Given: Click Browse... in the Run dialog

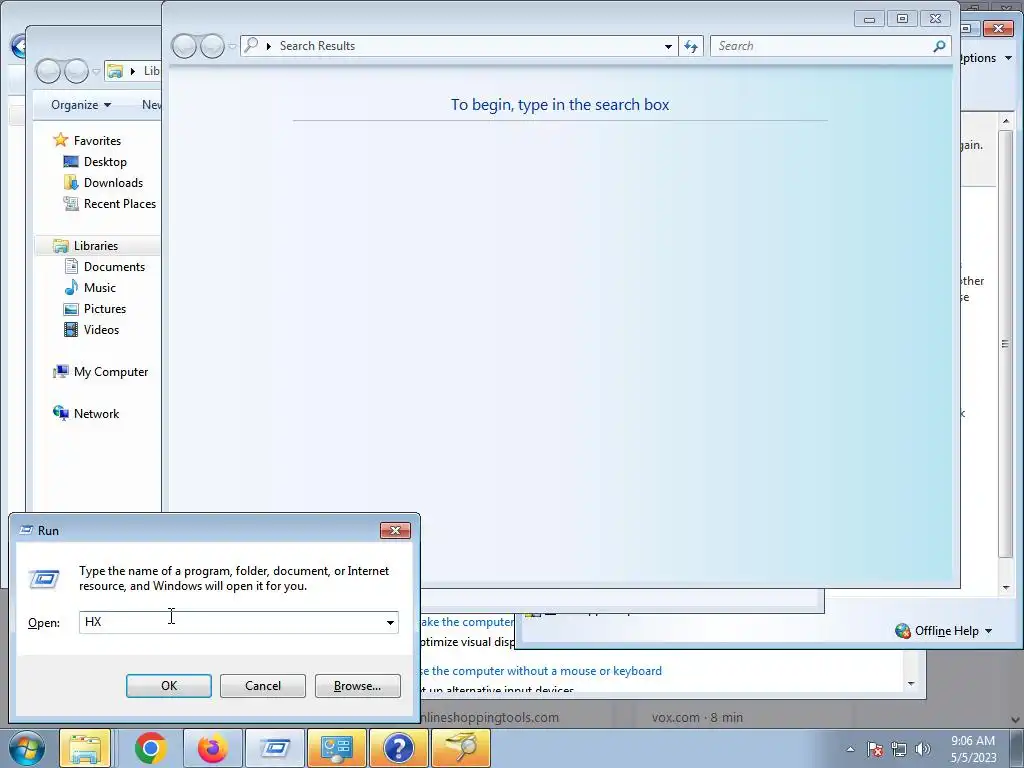Looking at the screenshot, I should (x=357, y=686).
